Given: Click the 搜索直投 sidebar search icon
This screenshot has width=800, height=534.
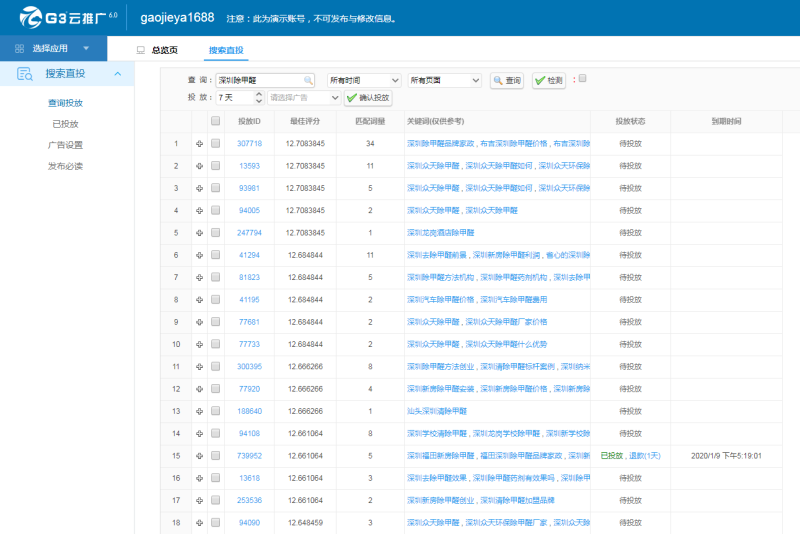Looking at the screenshot, I should pos(24,74).
